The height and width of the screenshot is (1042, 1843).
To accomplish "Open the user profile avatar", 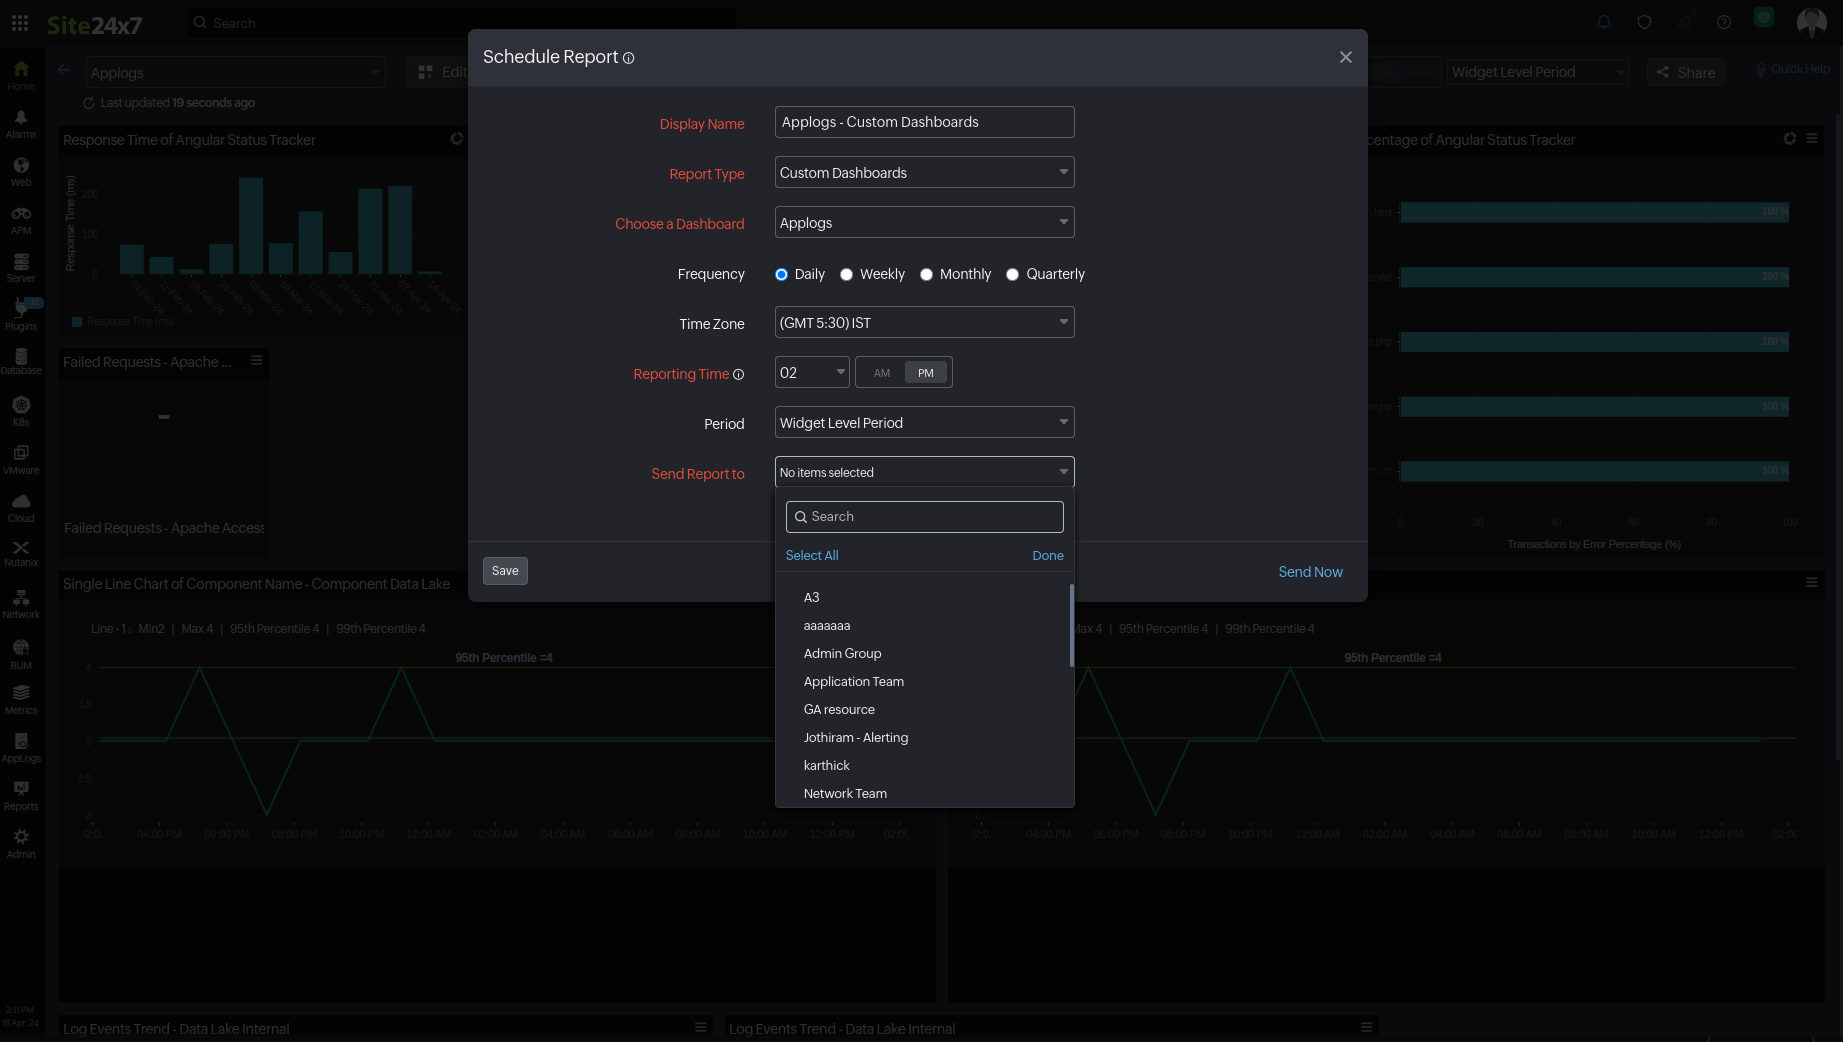I will [1811, 22].
